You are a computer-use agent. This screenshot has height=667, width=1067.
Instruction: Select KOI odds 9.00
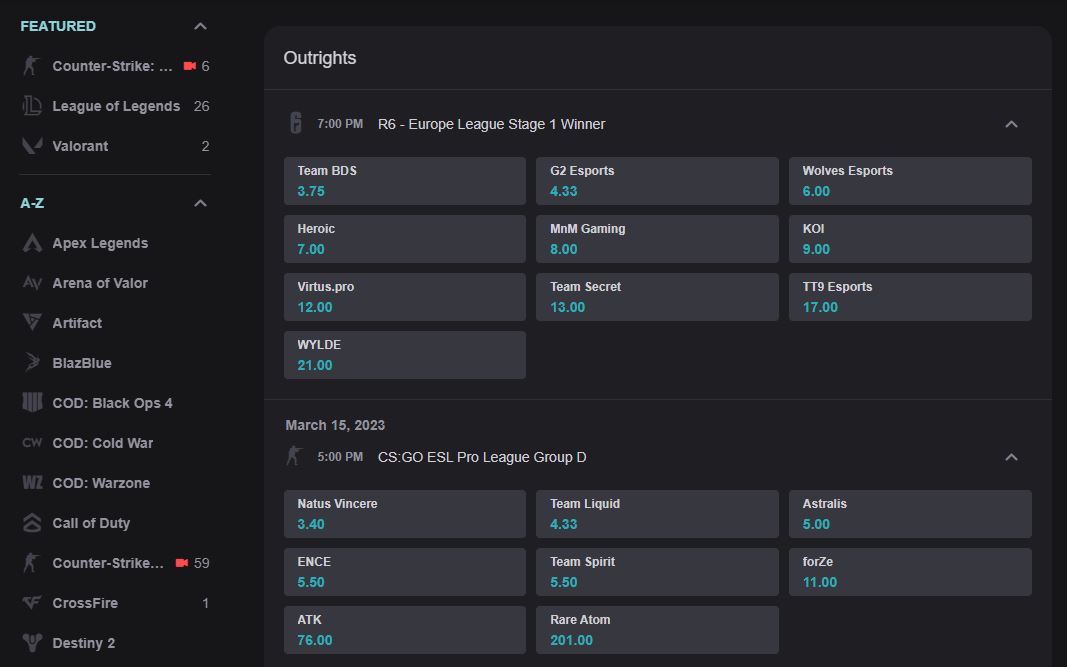tap(910, 239)
